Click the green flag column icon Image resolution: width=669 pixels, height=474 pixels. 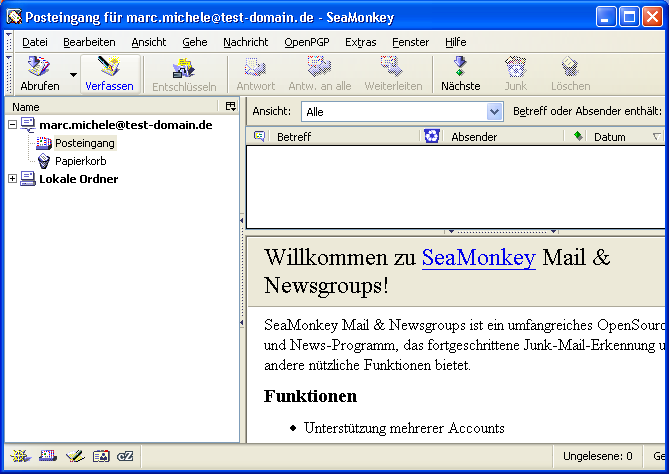(x=578, y=136)
